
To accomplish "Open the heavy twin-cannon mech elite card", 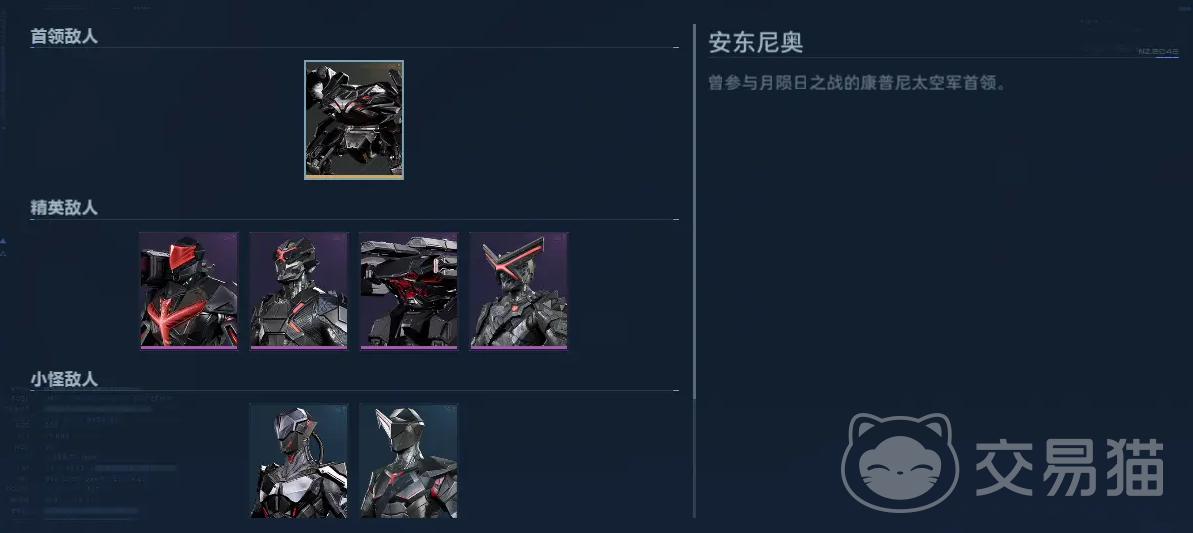I will (409, 290).
